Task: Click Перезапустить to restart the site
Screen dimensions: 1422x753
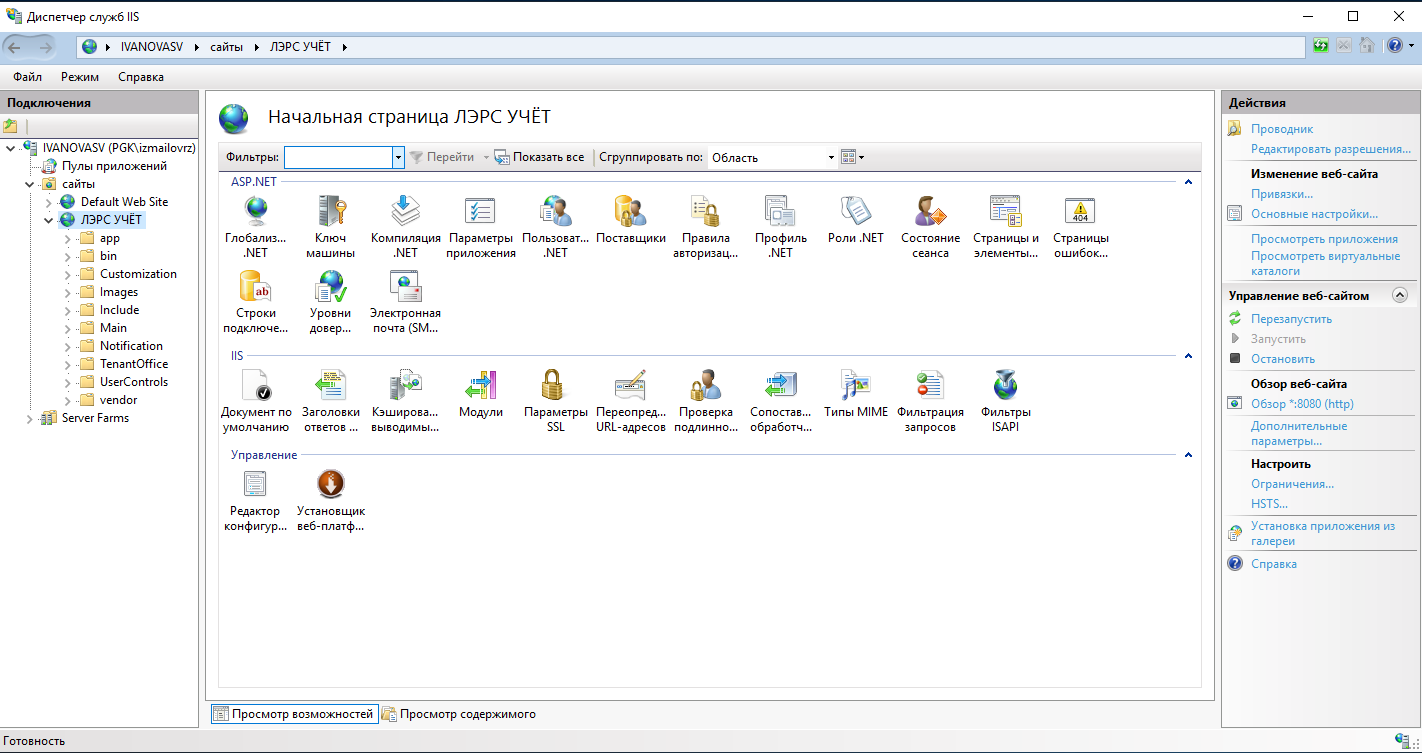Action: pos(1291,319)
